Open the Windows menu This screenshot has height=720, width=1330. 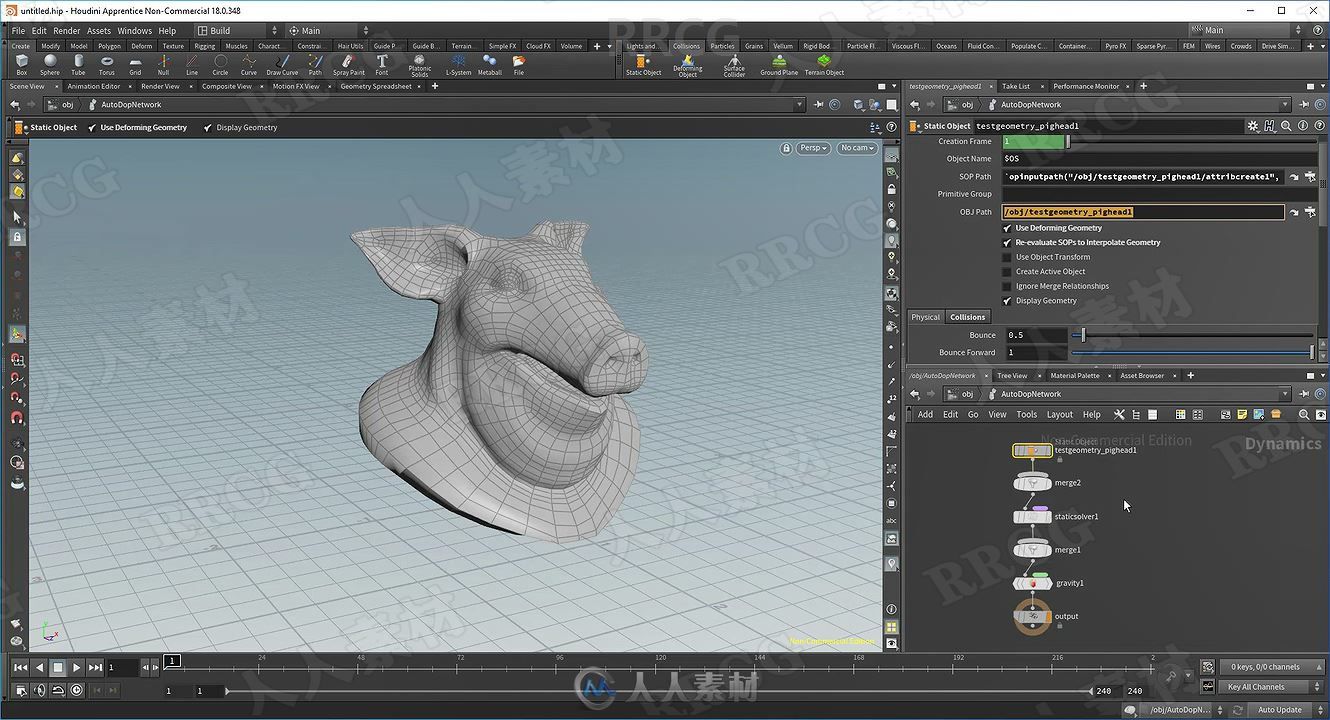coord(135,30)
